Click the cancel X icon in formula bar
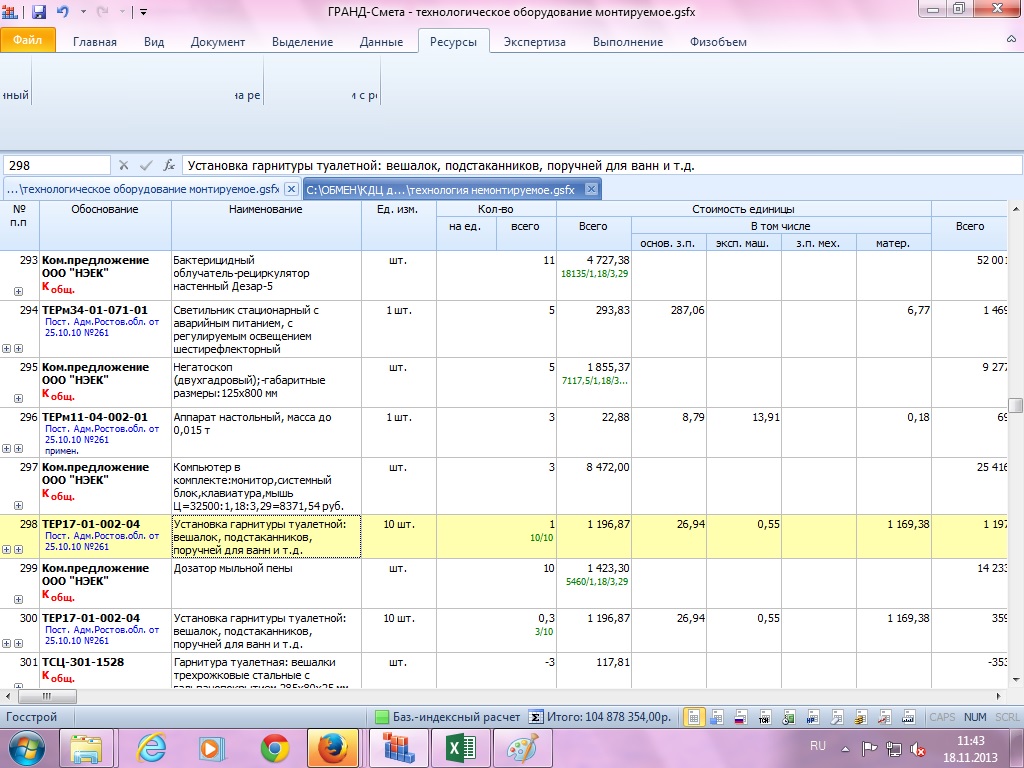Screen dimensions: 1024x768 (124, 165)
